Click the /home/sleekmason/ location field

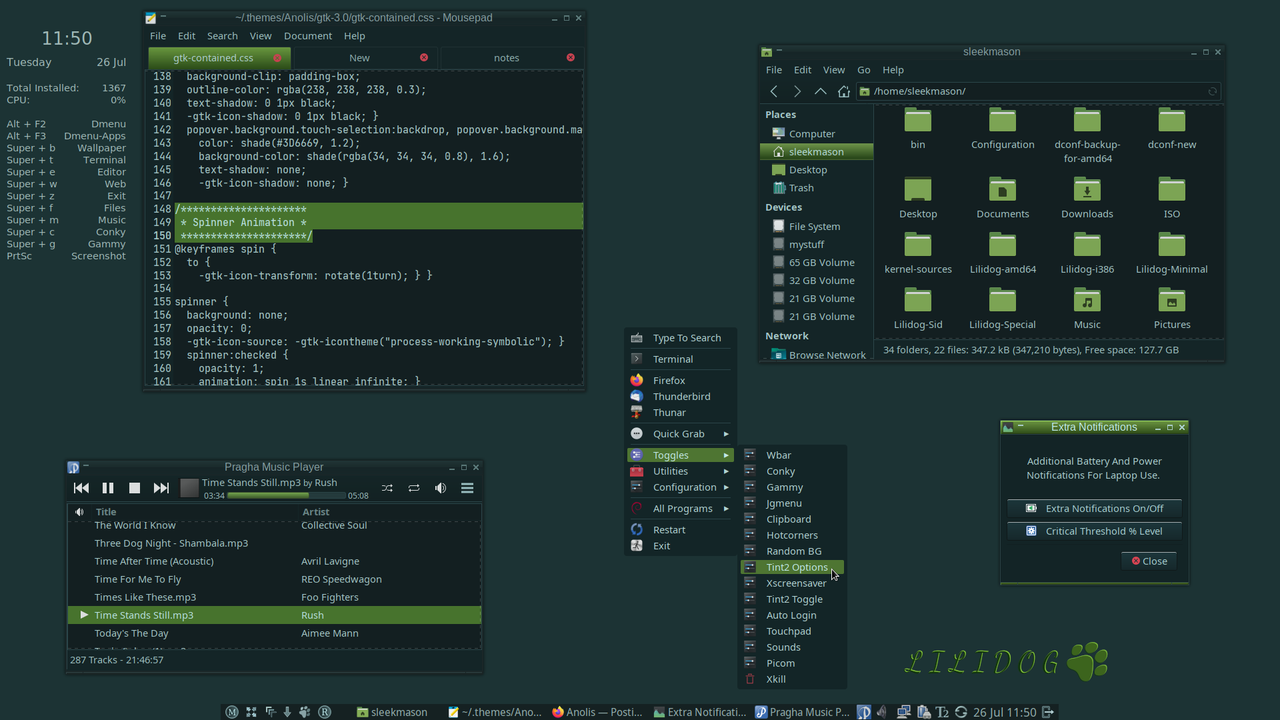pyautogui.click(x=1038, y=91)
